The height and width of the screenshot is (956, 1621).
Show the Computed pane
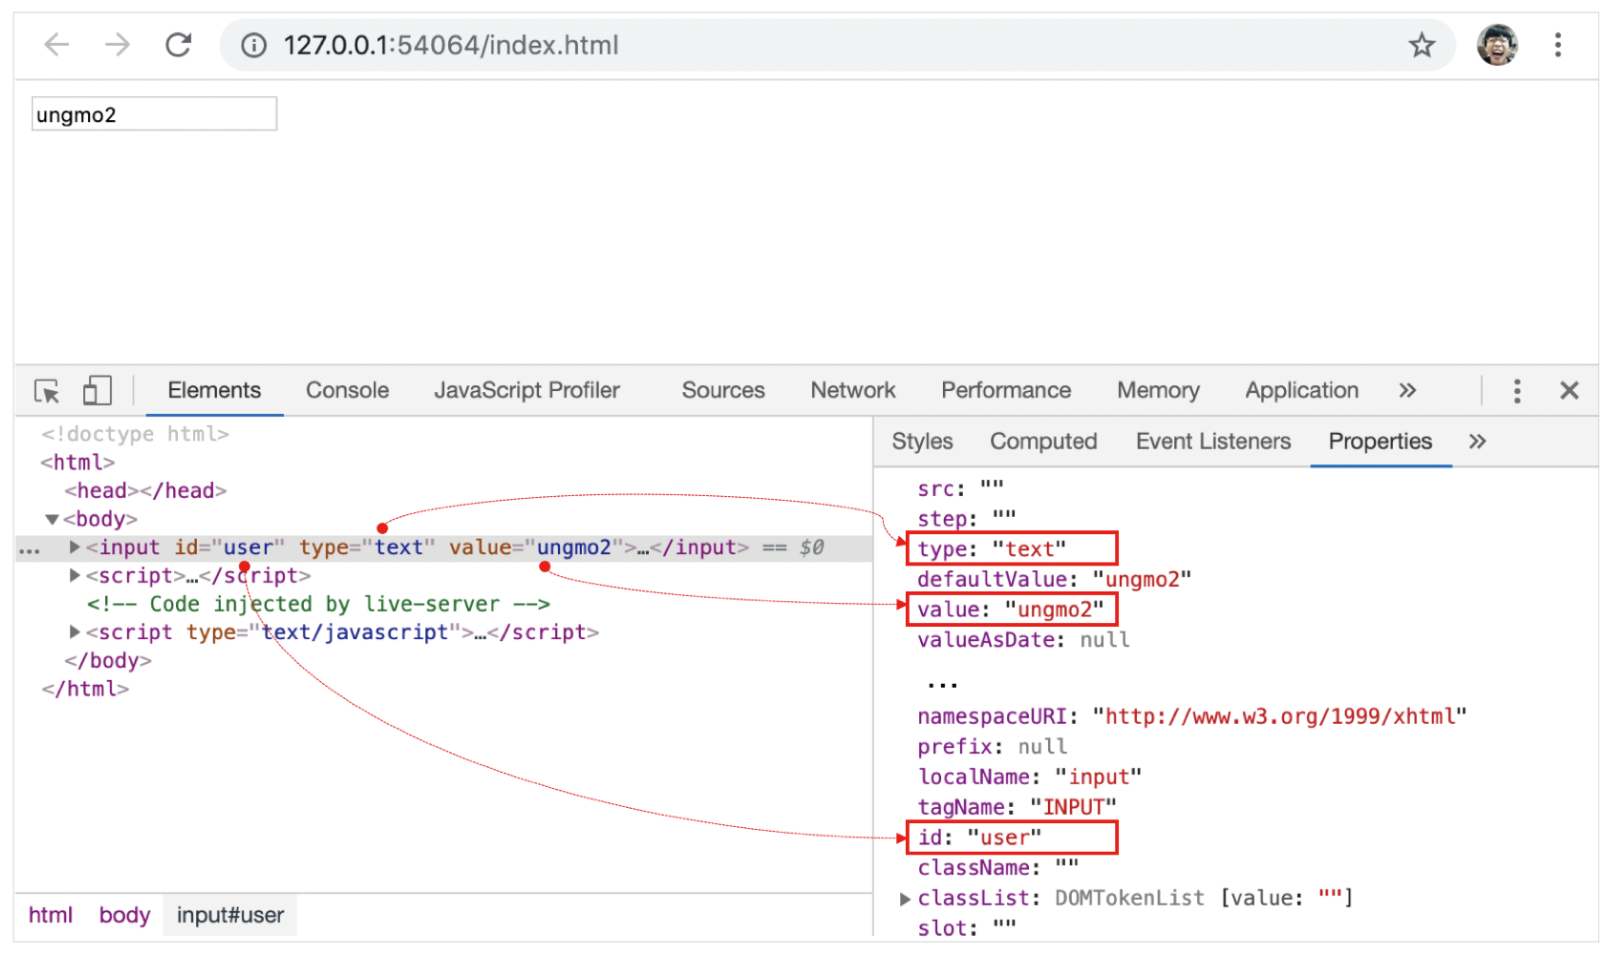pos(1043,442)
